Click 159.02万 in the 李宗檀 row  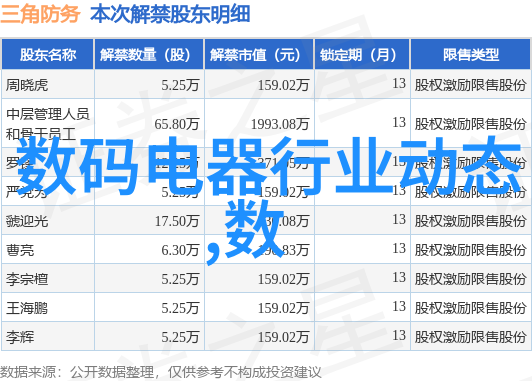pyautogui.click(x=283, y=279)
